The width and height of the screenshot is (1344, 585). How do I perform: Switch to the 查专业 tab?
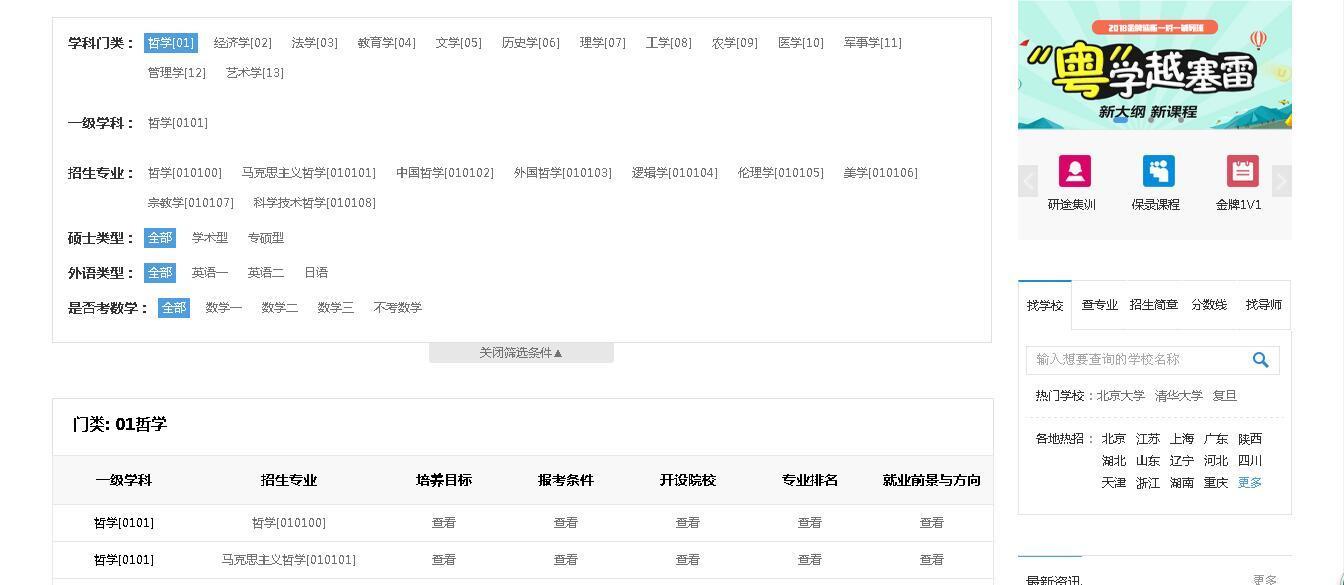[x=1099, y=305]
